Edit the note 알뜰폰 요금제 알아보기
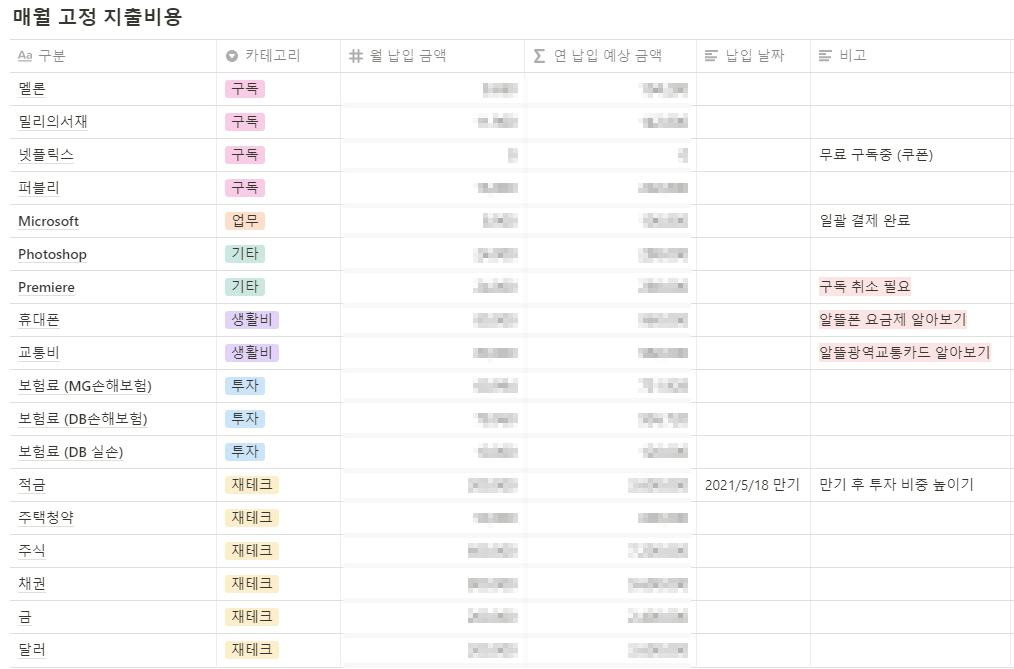This screenshot has height=669, width=1014. (892, 319)
